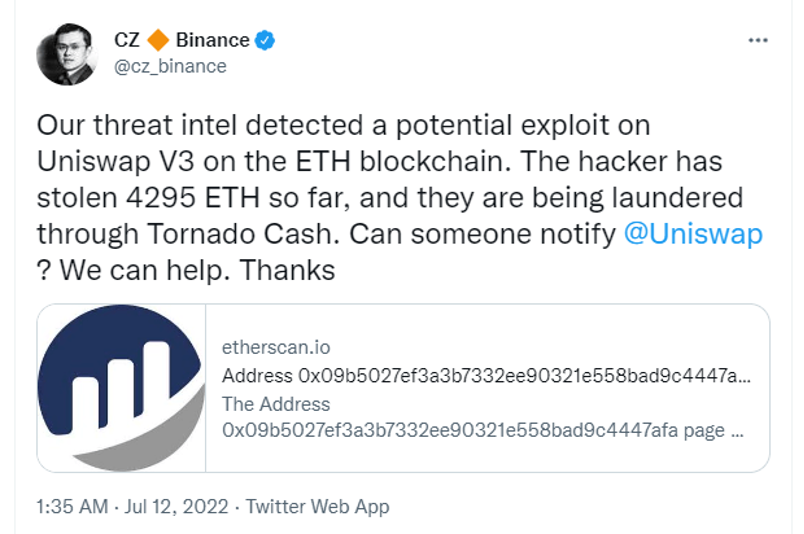The height and width of the screenshot is (534, 804).
Task: Click the card description "The Address" line
Action: point(275,404)
